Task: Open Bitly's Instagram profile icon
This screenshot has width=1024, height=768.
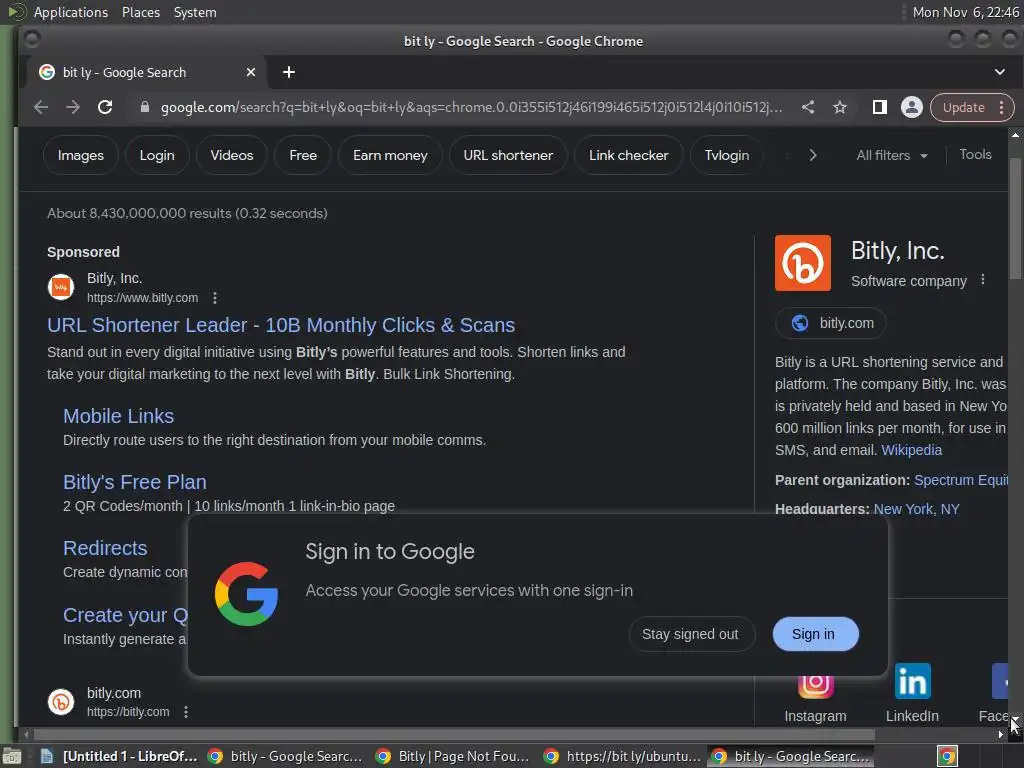Action: [x=815, y=686]
